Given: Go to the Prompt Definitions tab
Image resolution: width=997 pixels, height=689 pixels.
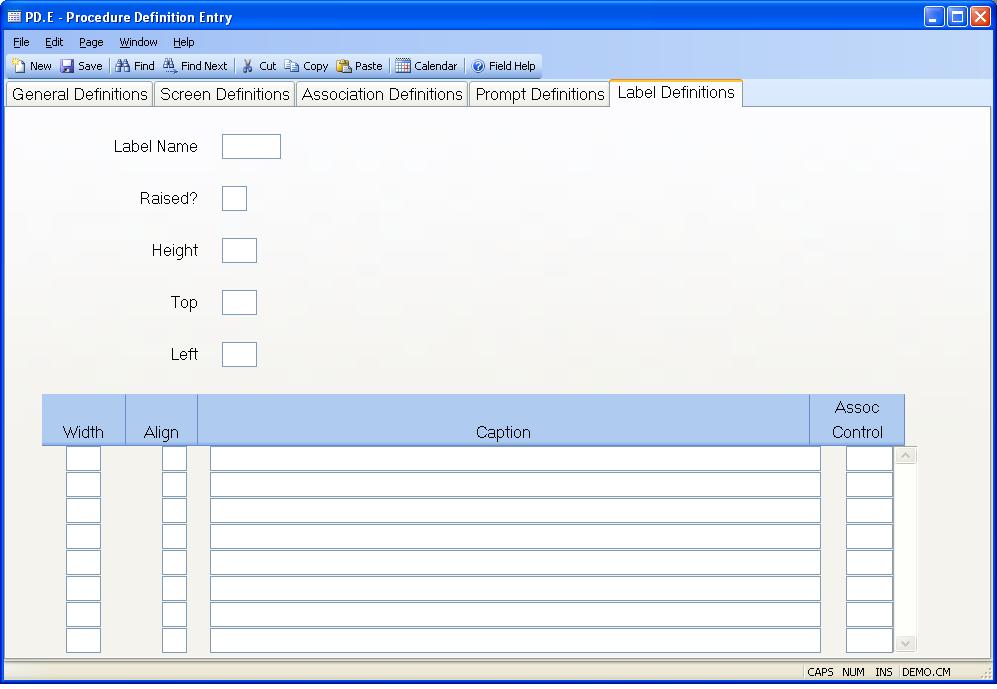Looking at the screenshot, I should tap(540, 94).
